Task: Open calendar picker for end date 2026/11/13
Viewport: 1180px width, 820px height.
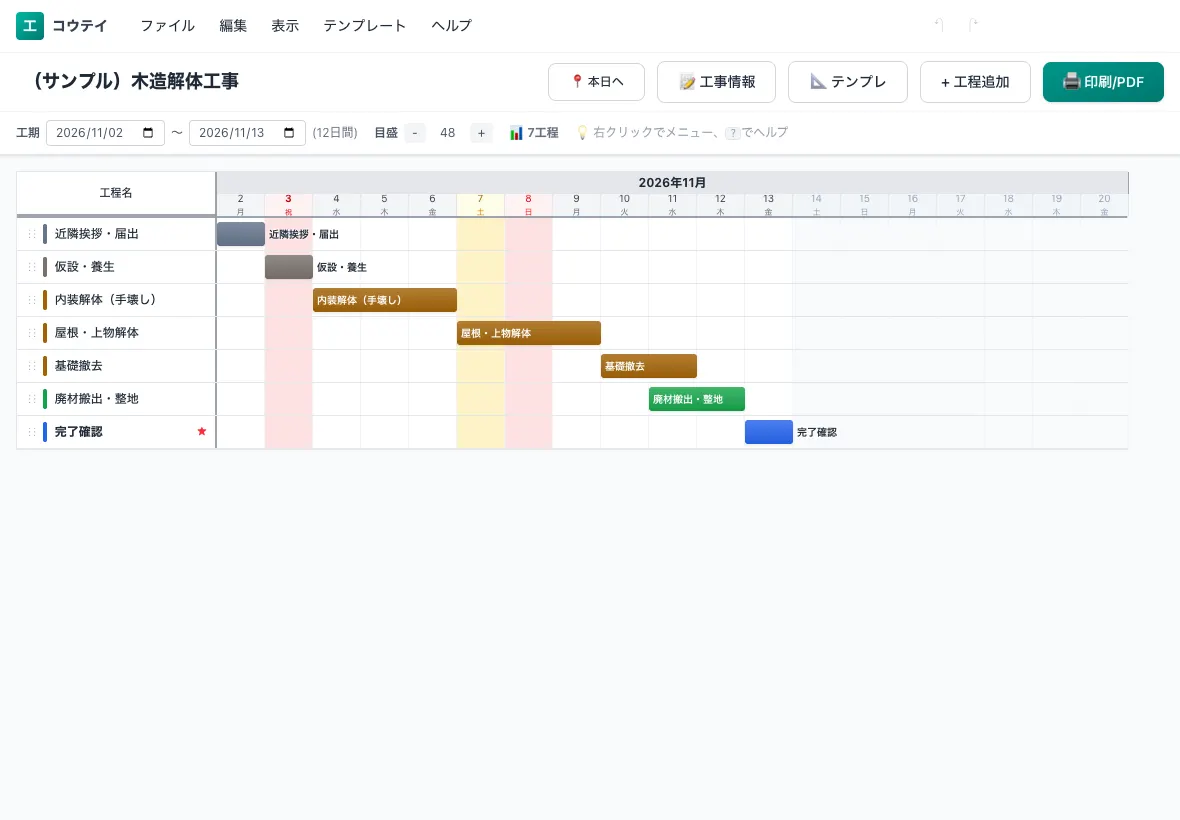Action: [289, 132]
